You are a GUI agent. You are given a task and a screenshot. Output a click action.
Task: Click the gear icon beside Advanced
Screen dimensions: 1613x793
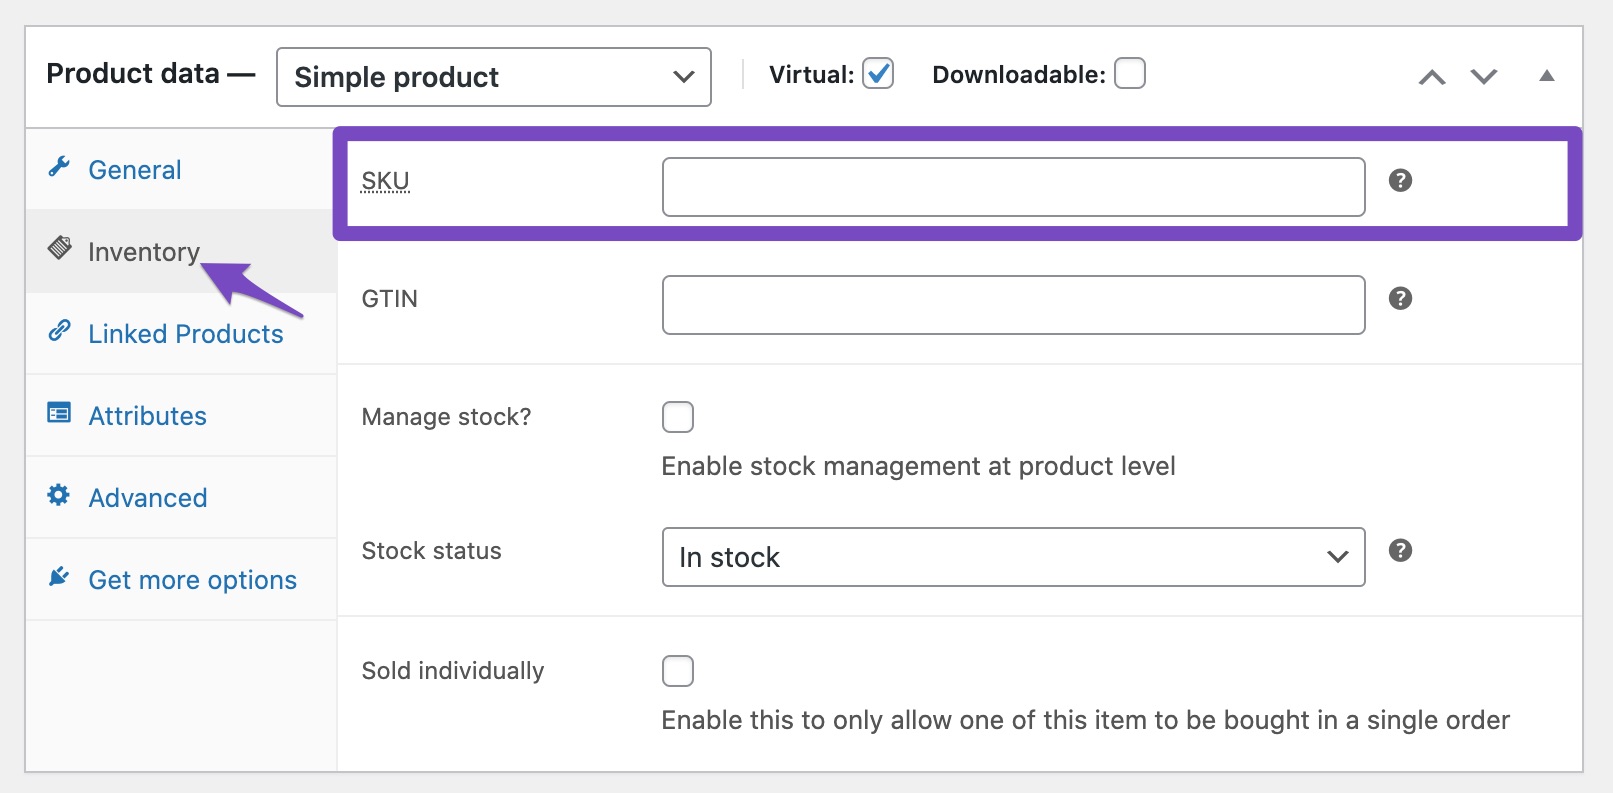click(59, 495)
